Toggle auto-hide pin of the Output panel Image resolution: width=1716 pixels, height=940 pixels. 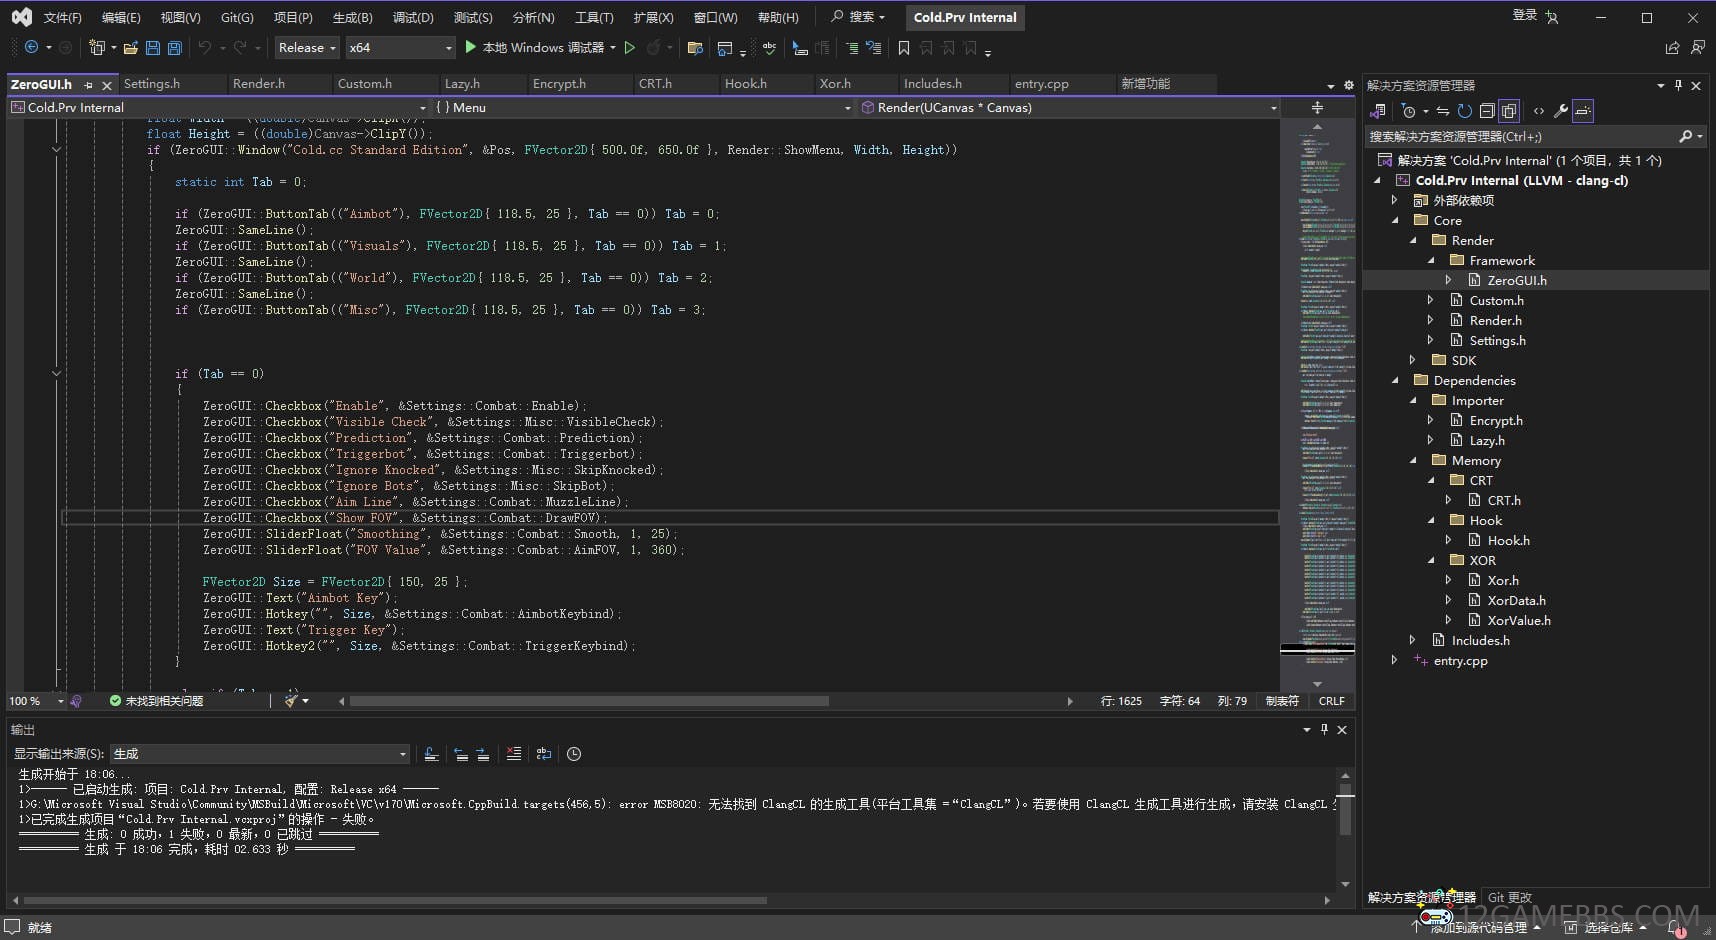pyautogui.click(x=1324, y=730)
